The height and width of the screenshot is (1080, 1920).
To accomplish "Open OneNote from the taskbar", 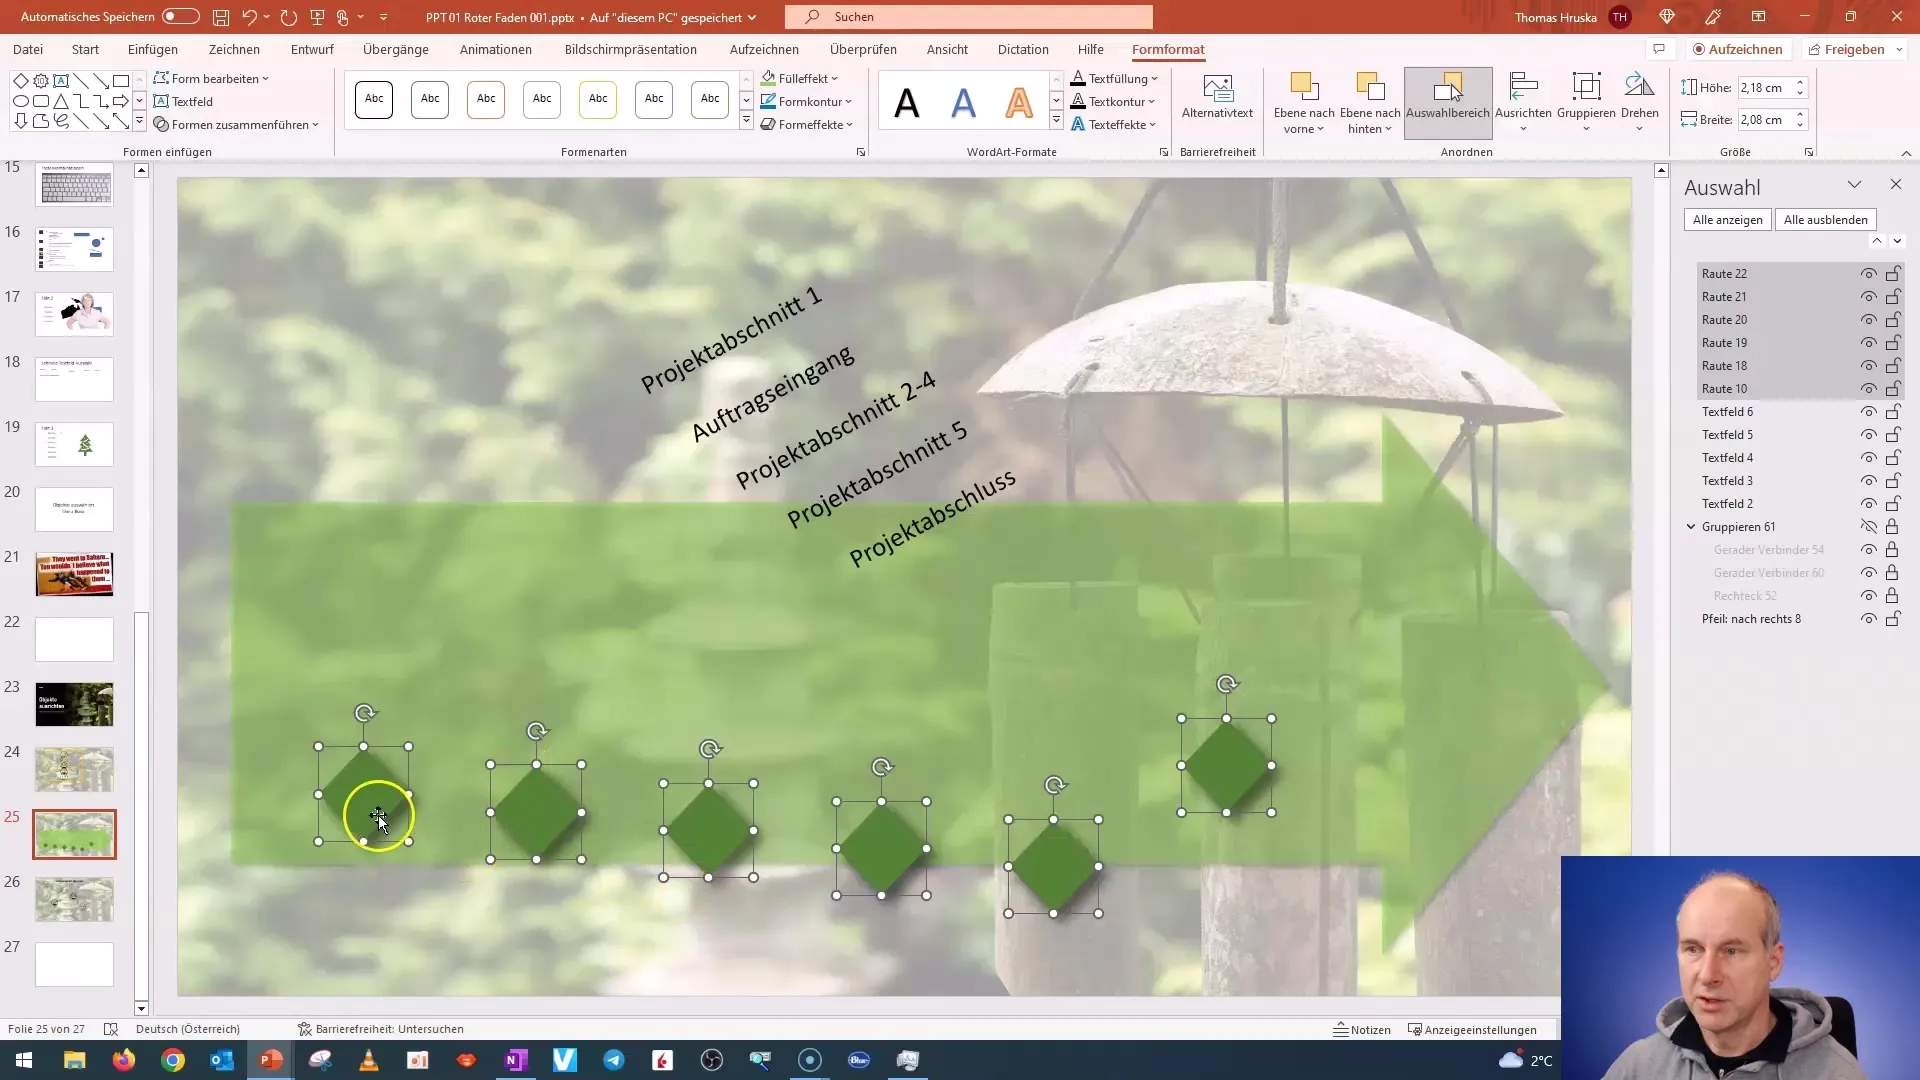I will (516, 1060).
